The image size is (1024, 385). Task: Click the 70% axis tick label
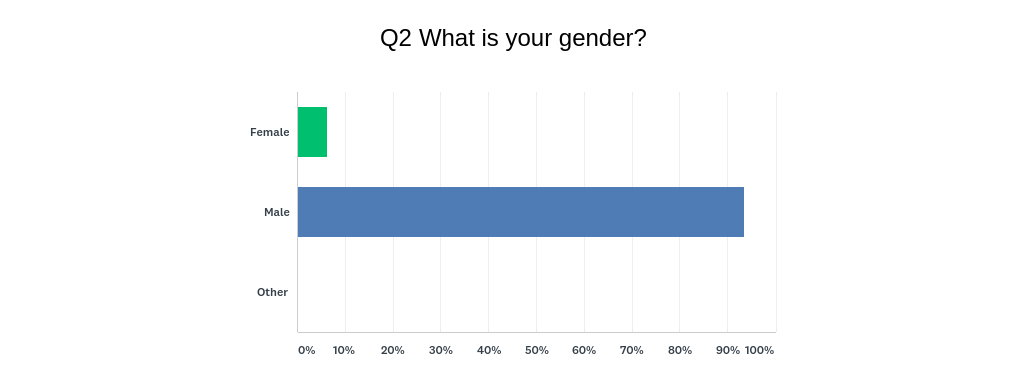click(632, 350)
